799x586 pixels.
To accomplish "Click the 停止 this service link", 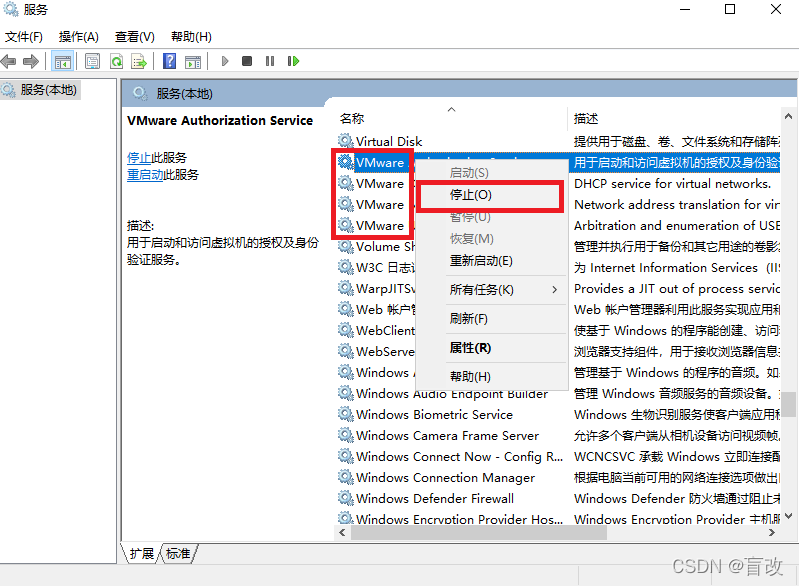I will [139, 157].
